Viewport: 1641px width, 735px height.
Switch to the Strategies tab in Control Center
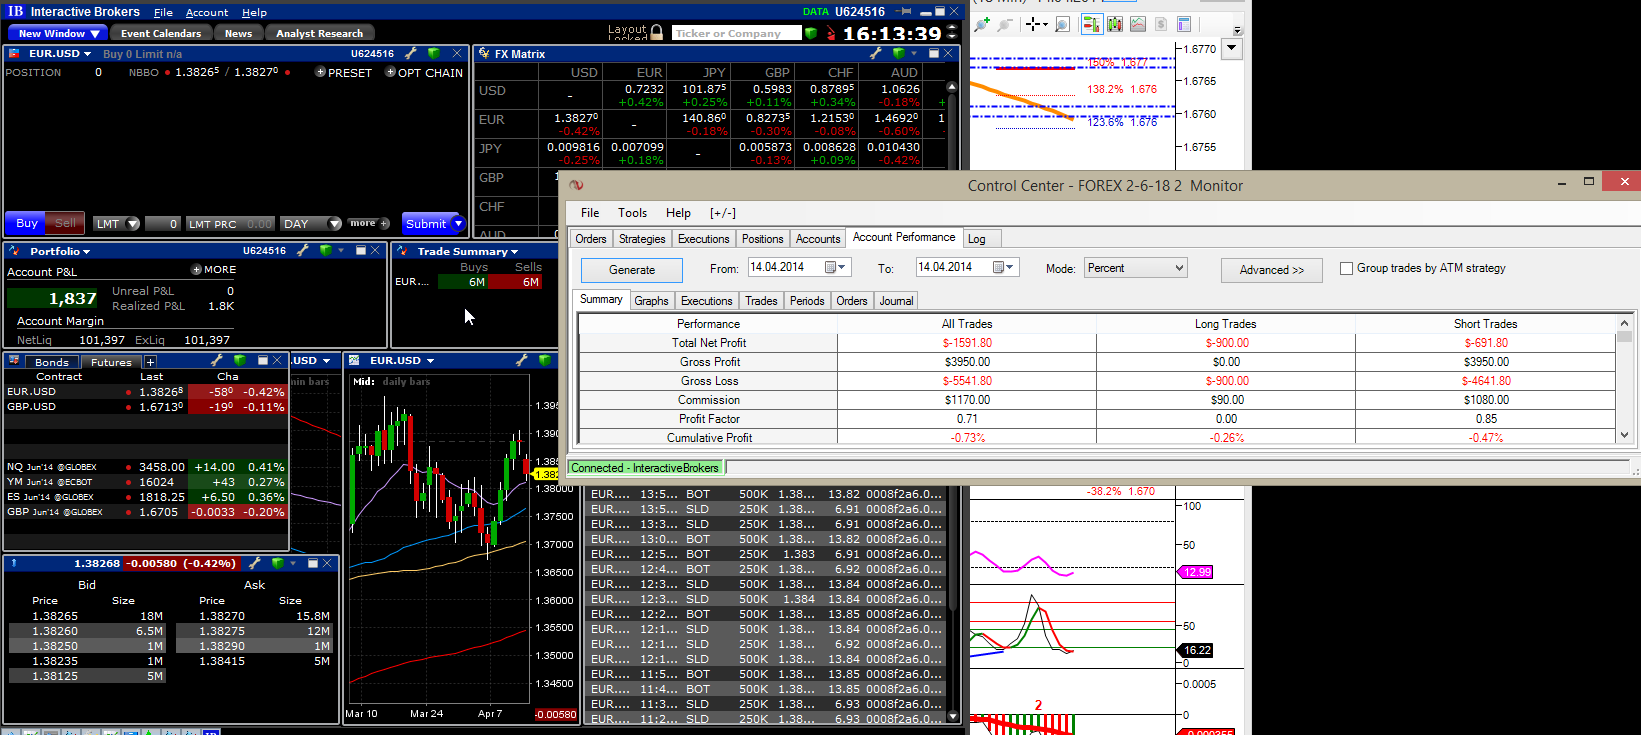click(642, 239)
